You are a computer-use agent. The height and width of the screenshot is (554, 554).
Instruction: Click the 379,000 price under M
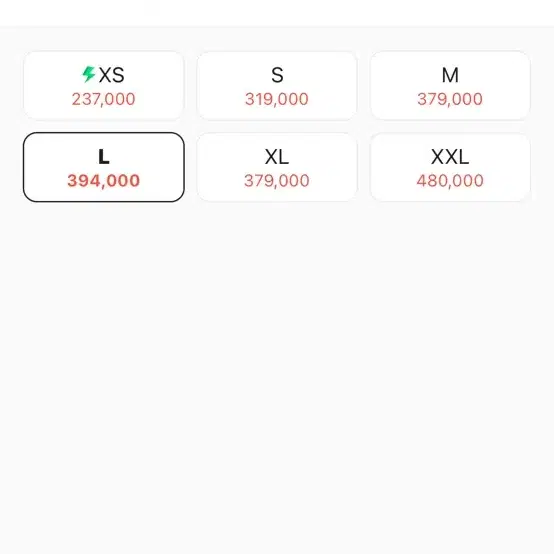tap(450, 99)
